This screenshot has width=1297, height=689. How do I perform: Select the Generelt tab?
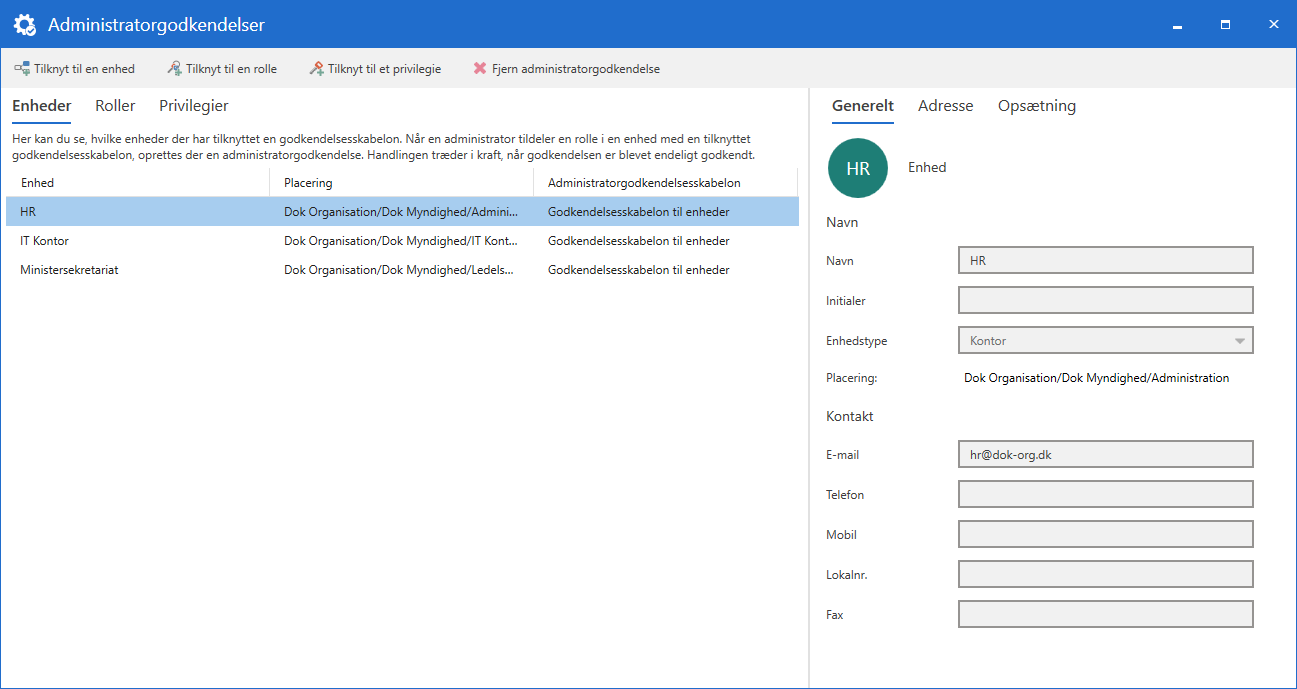pos(863,106)
